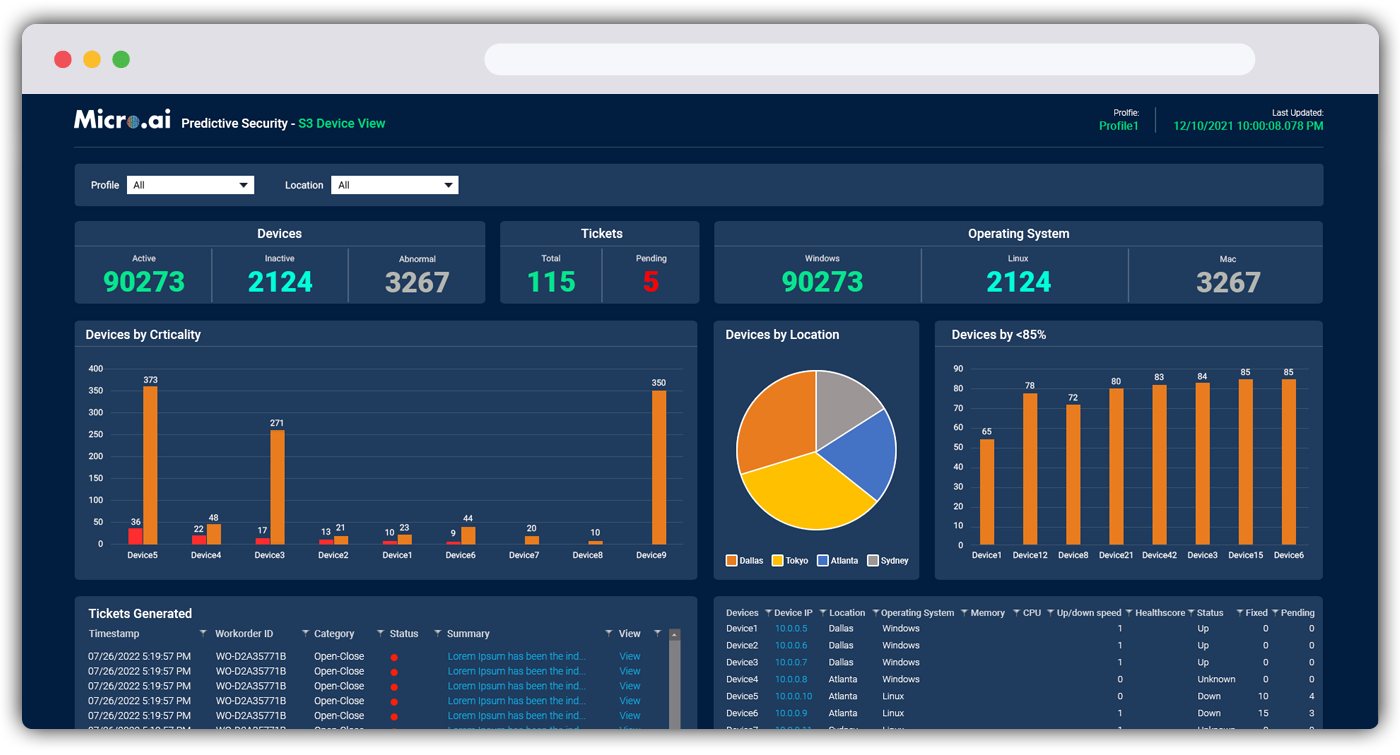1400x755 pixels.
Task: Click the Micro.ai logo
Action: coord(122,120)
